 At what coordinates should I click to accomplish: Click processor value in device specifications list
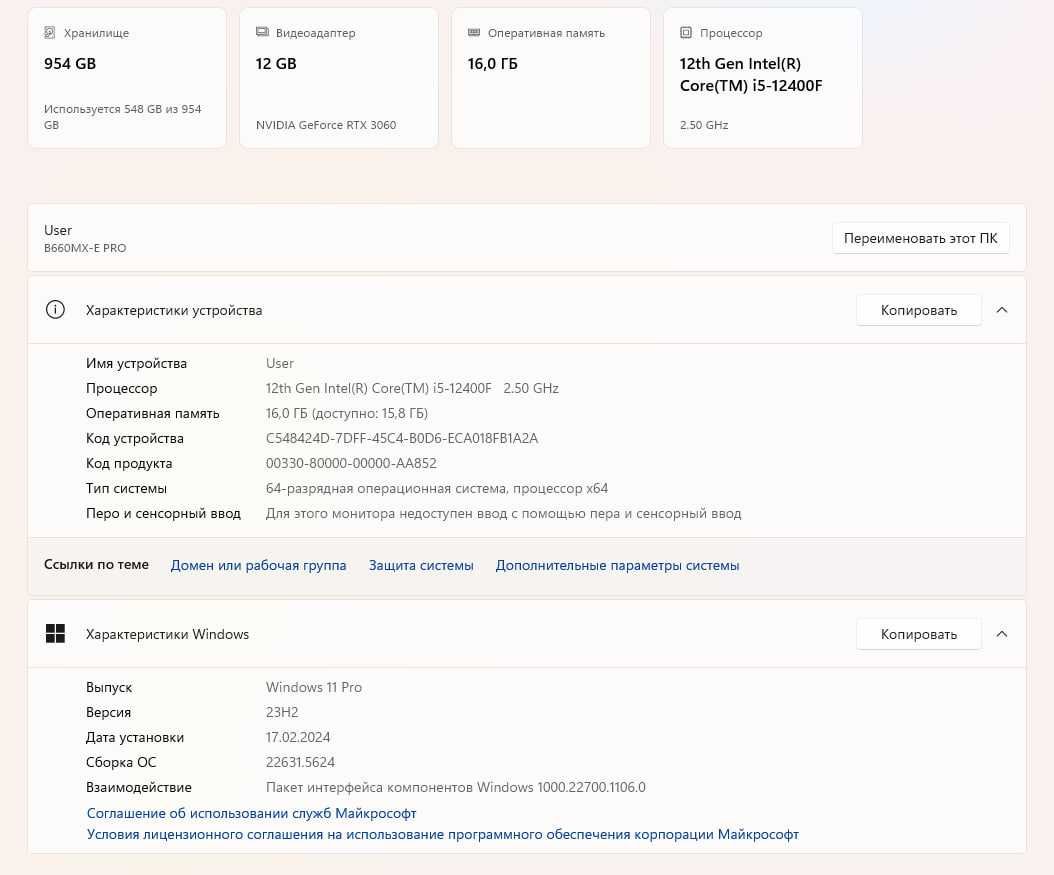[412, 388]
